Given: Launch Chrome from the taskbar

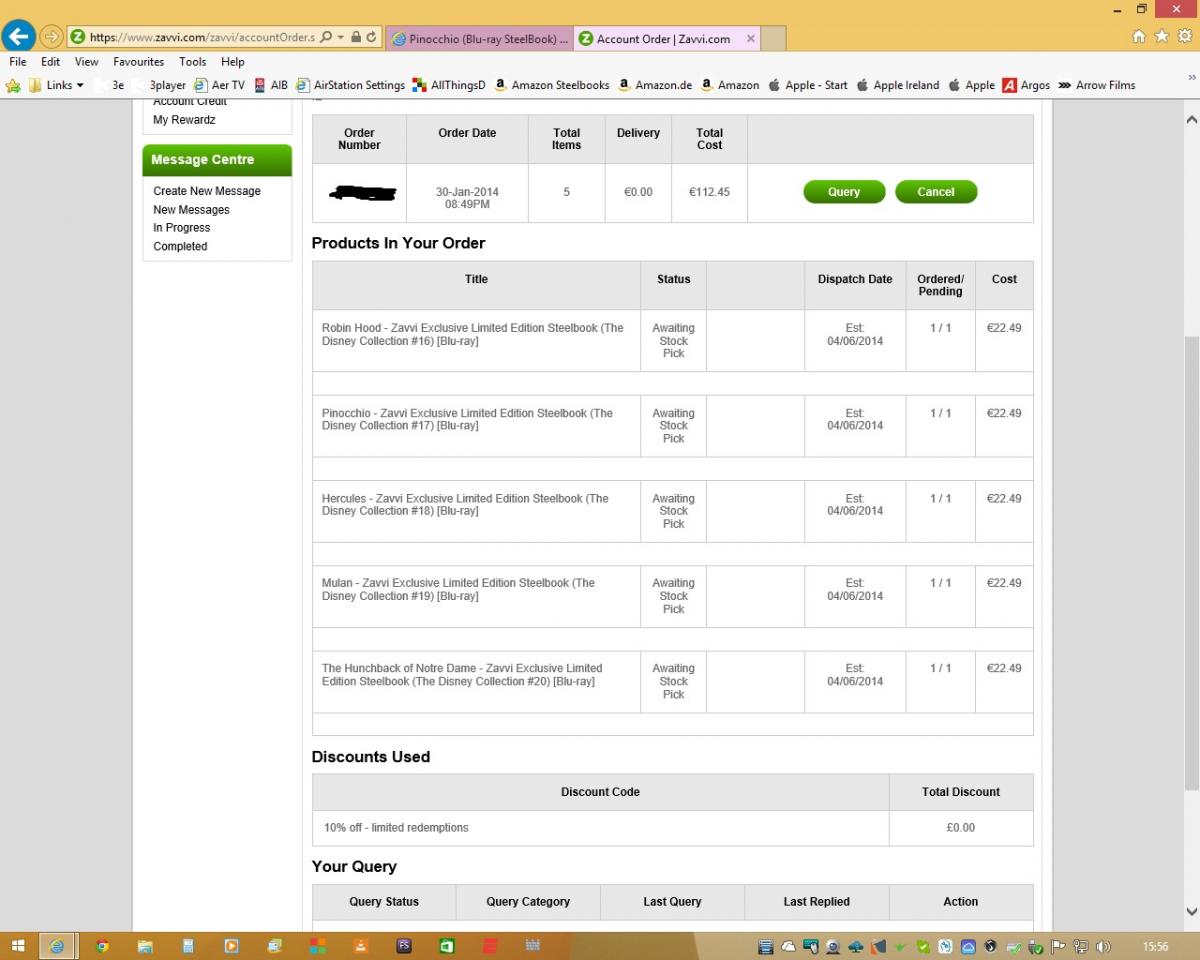Looking at the screenshot, I should [101, 946].
